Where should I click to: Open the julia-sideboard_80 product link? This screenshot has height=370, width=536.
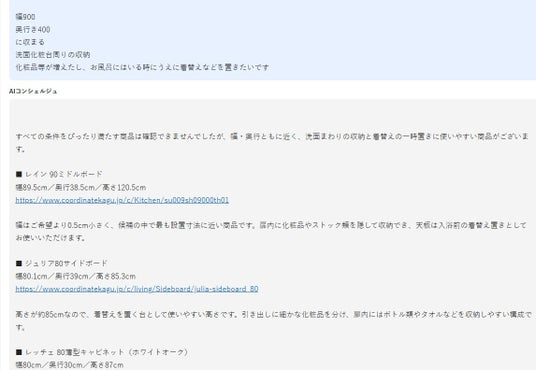tap(137, 289)
